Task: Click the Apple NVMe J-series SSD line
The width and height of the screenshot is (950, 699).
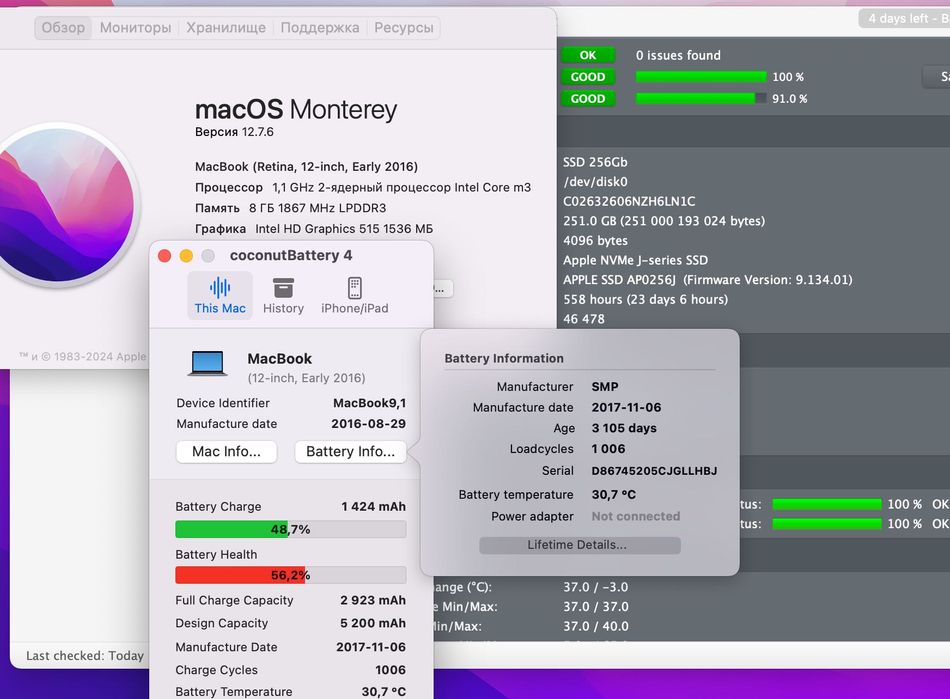Action: pos(635,260)
